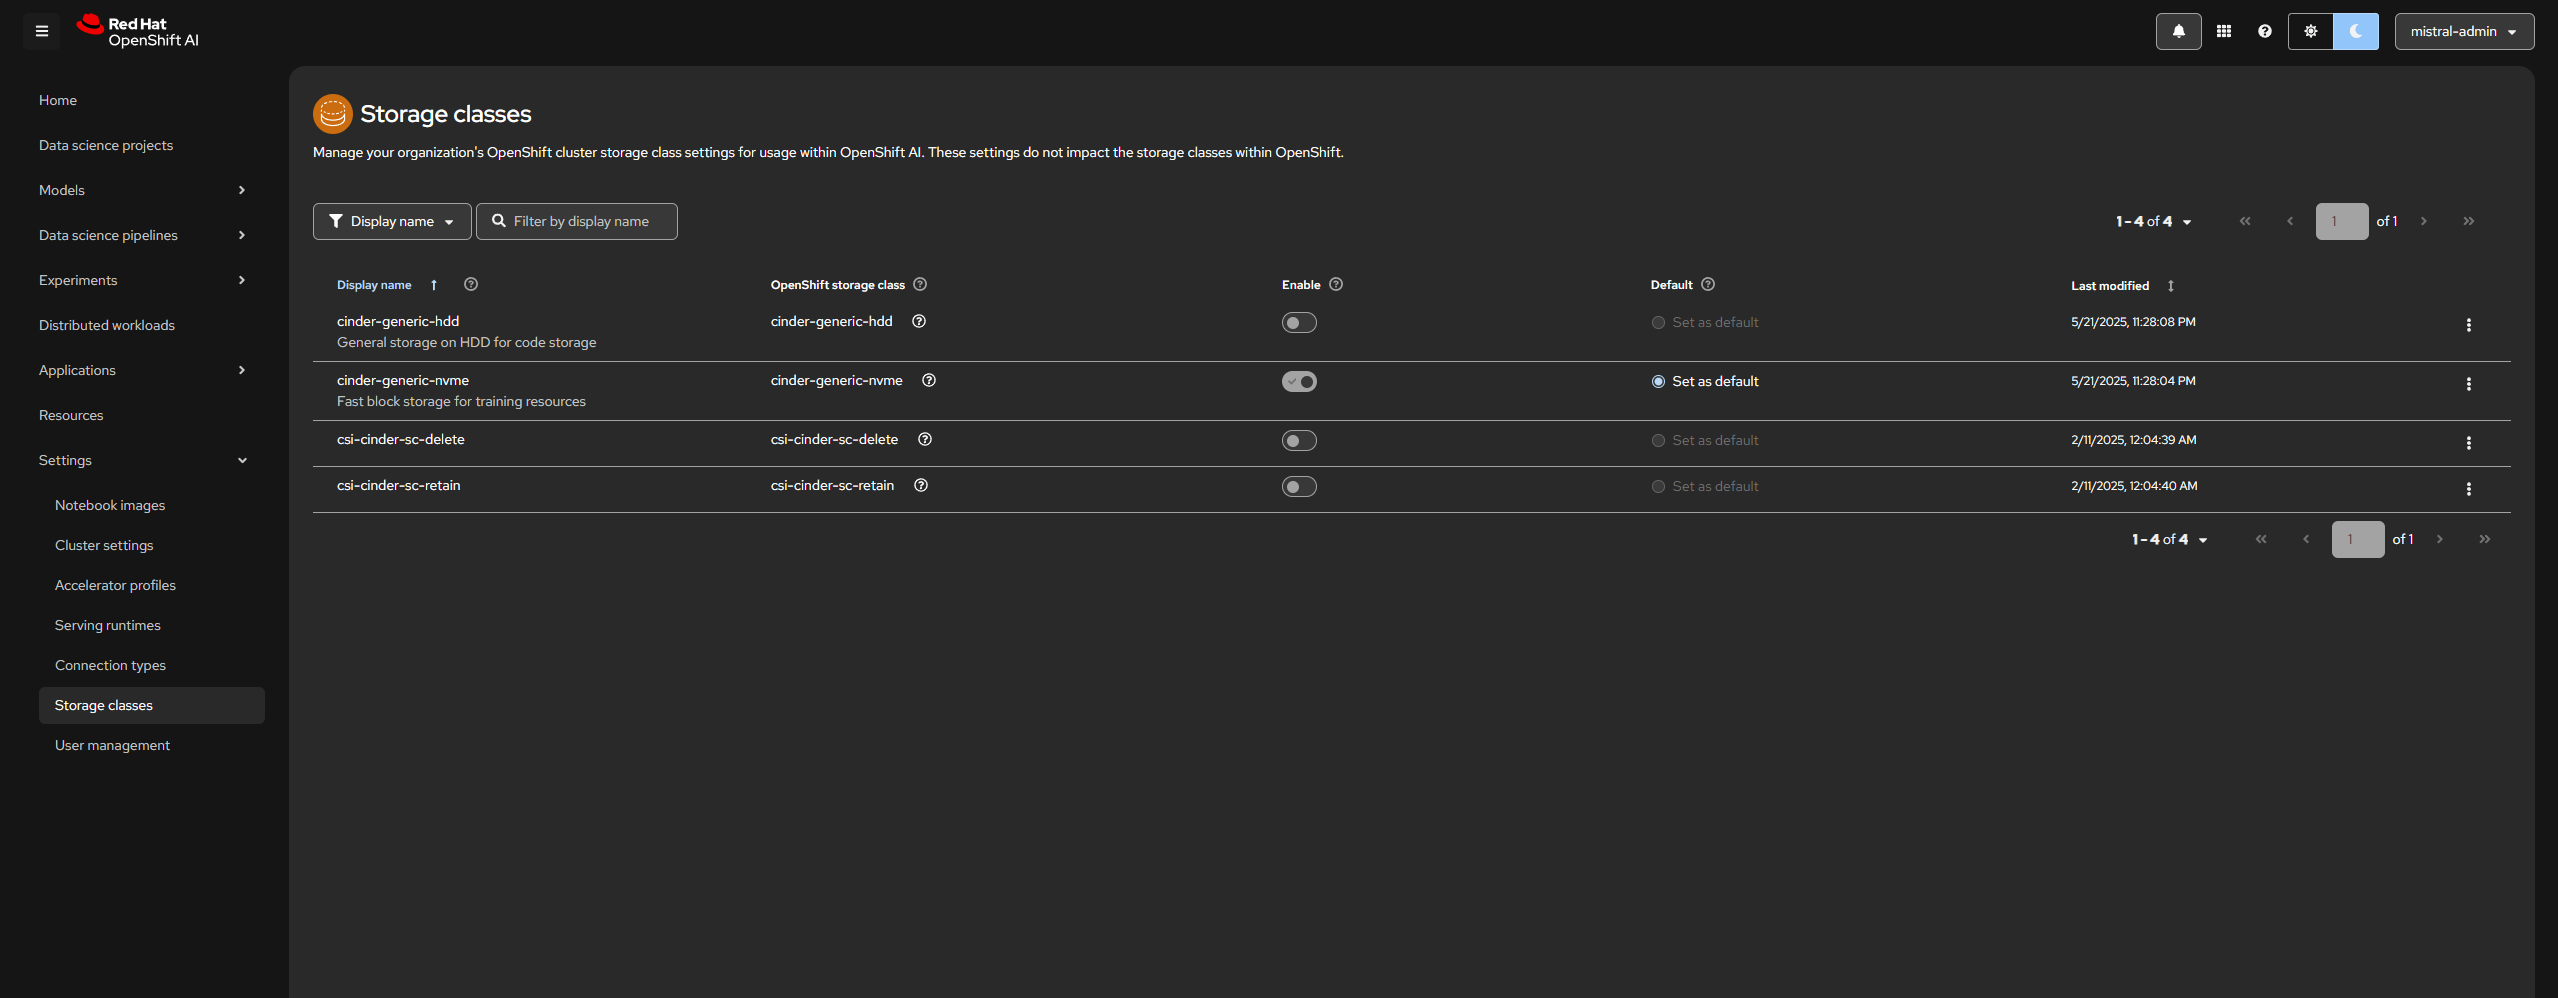The height and width of the screenshot is (998, 2558).
Task: Open kebab menu for csi-cinder-sc-retain row
Action: [x=2469, y=489]
